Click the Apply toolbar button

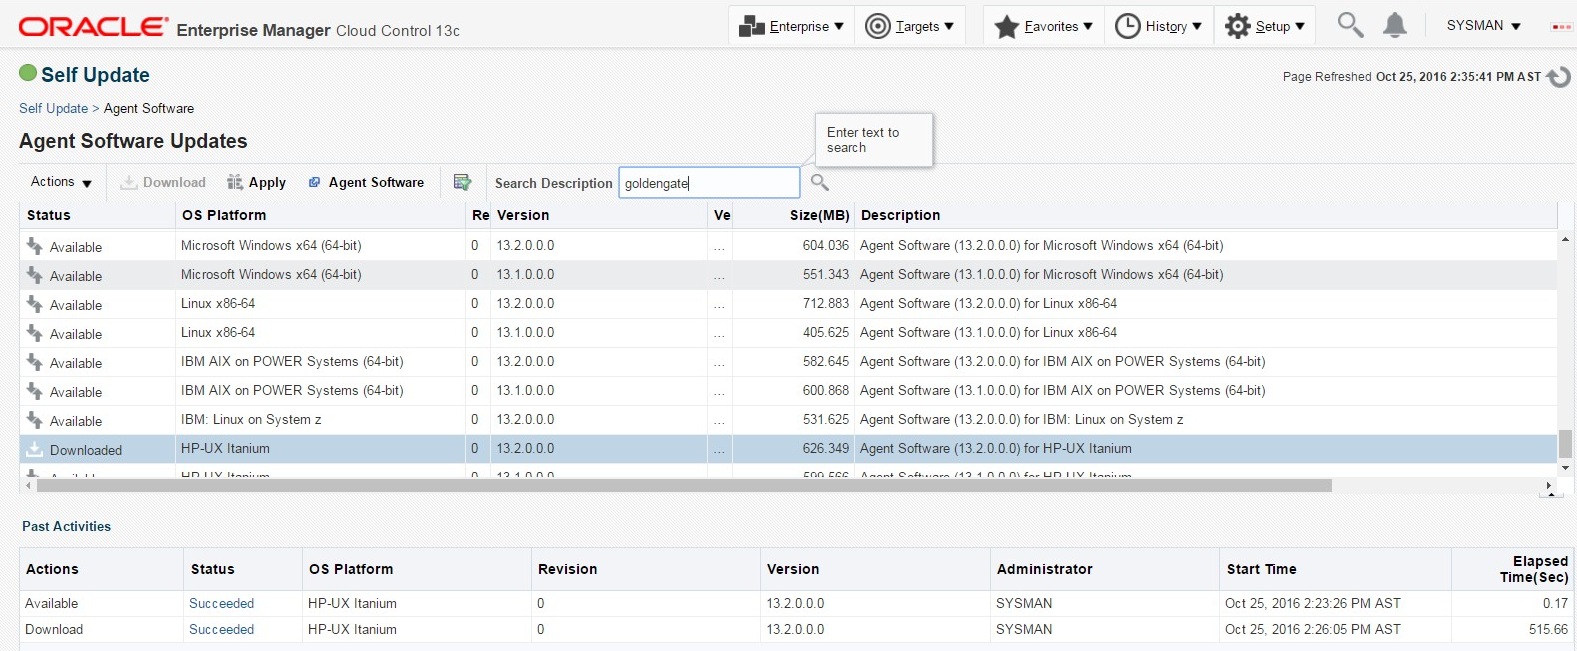tap(257, 182)
